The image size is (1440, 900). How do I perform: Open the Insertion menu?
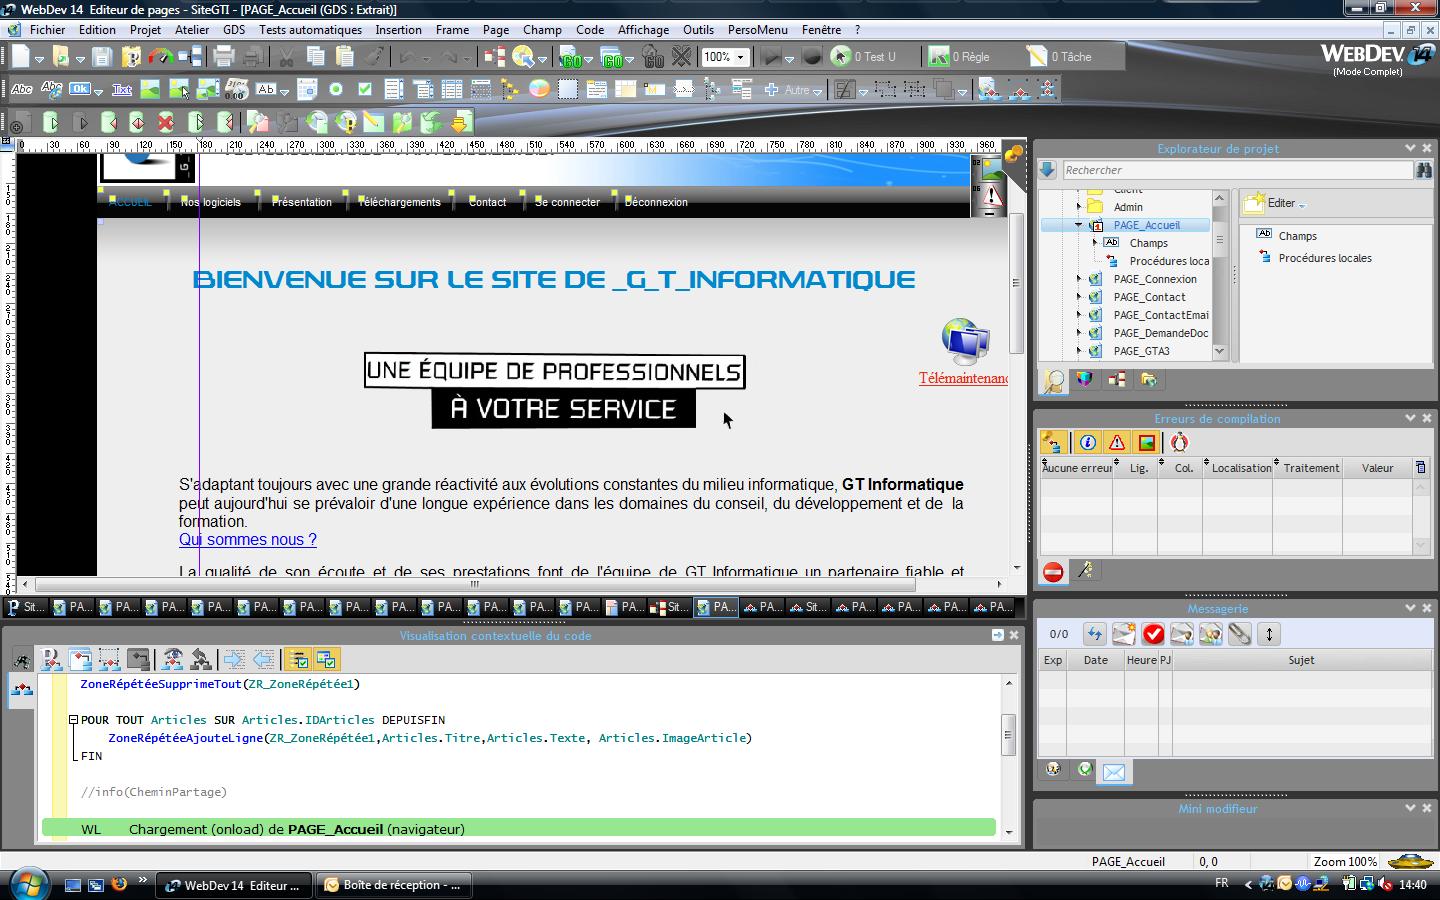pyautogui.click(x=398, y=30)
